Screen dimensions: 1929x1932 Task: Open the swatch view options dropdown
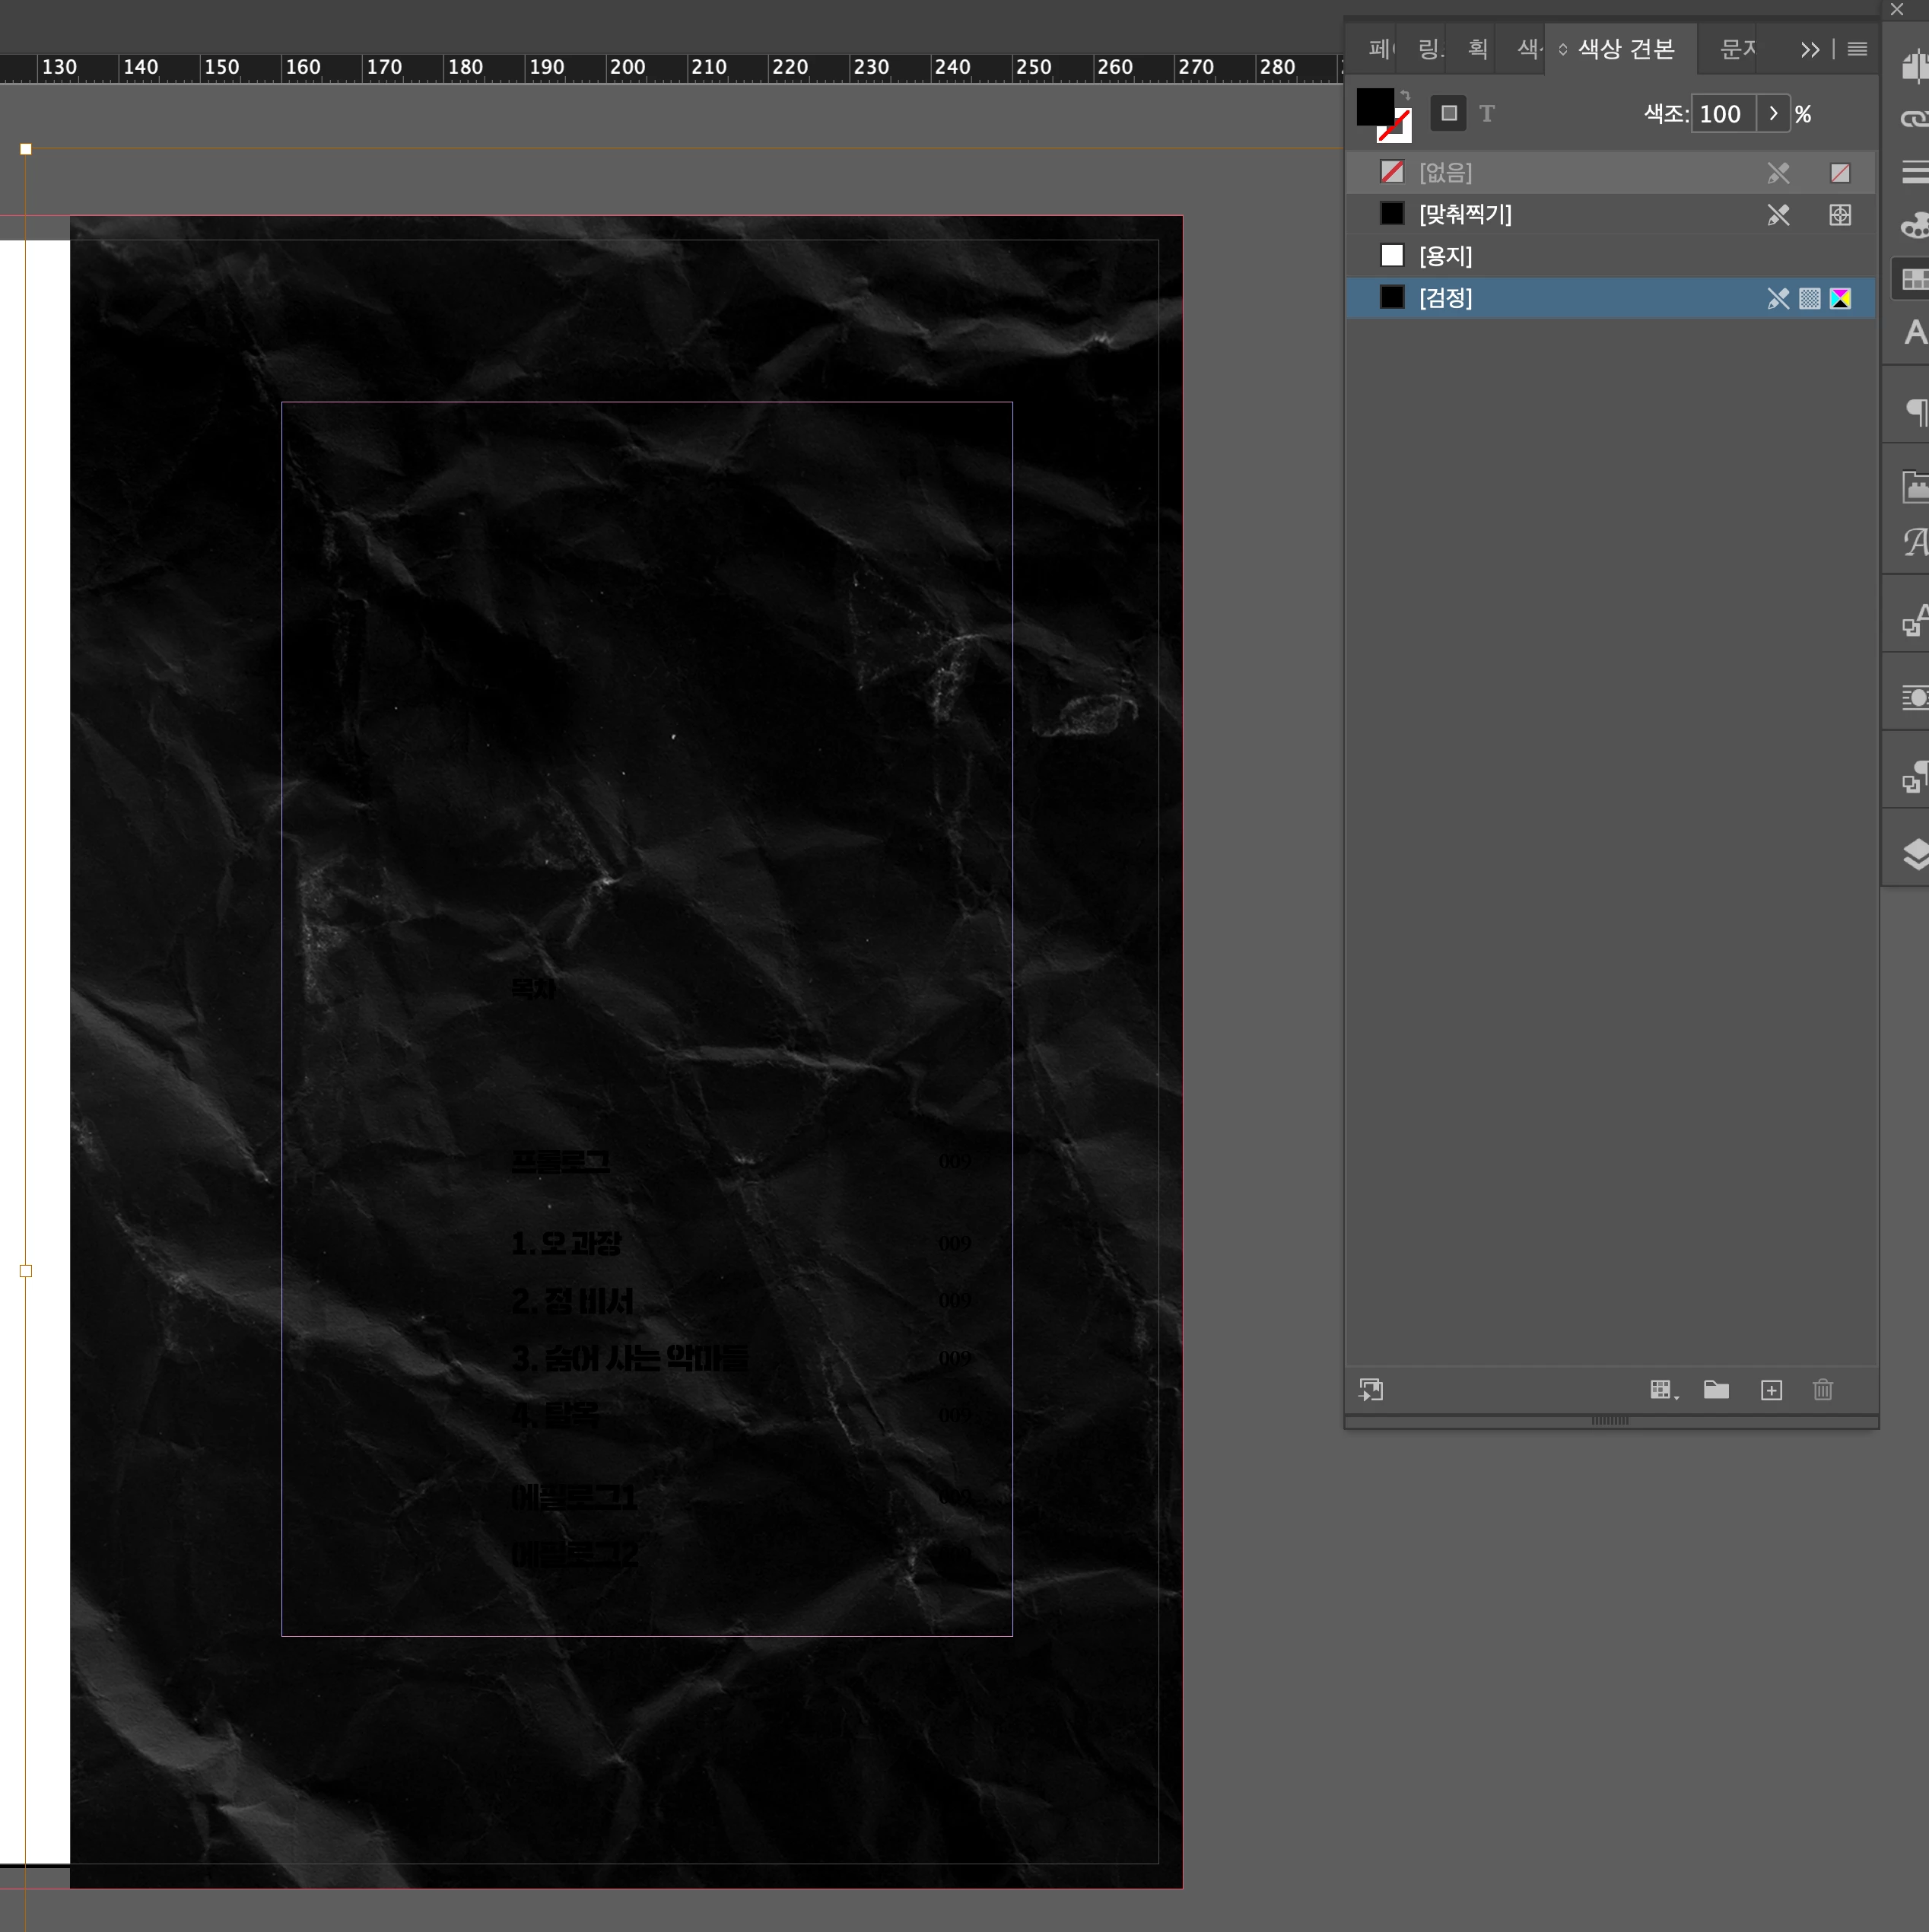pos(1663,1390)
